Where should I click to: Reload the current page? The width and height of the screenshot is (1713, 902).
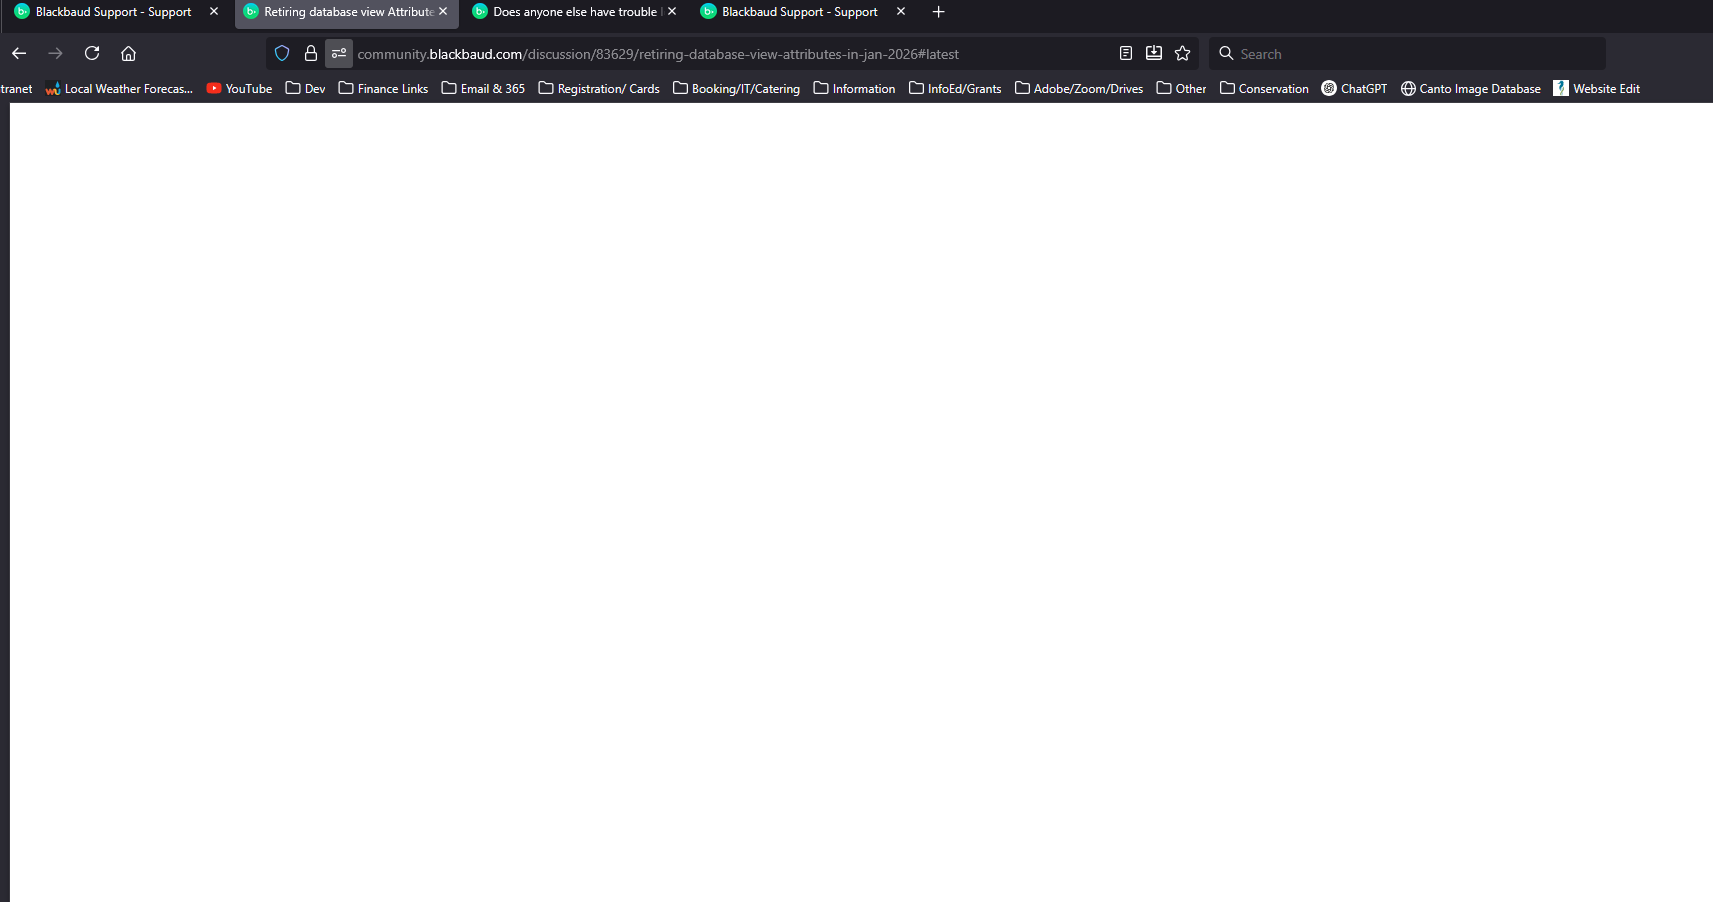pyautogui.click(x=91, y=53)
